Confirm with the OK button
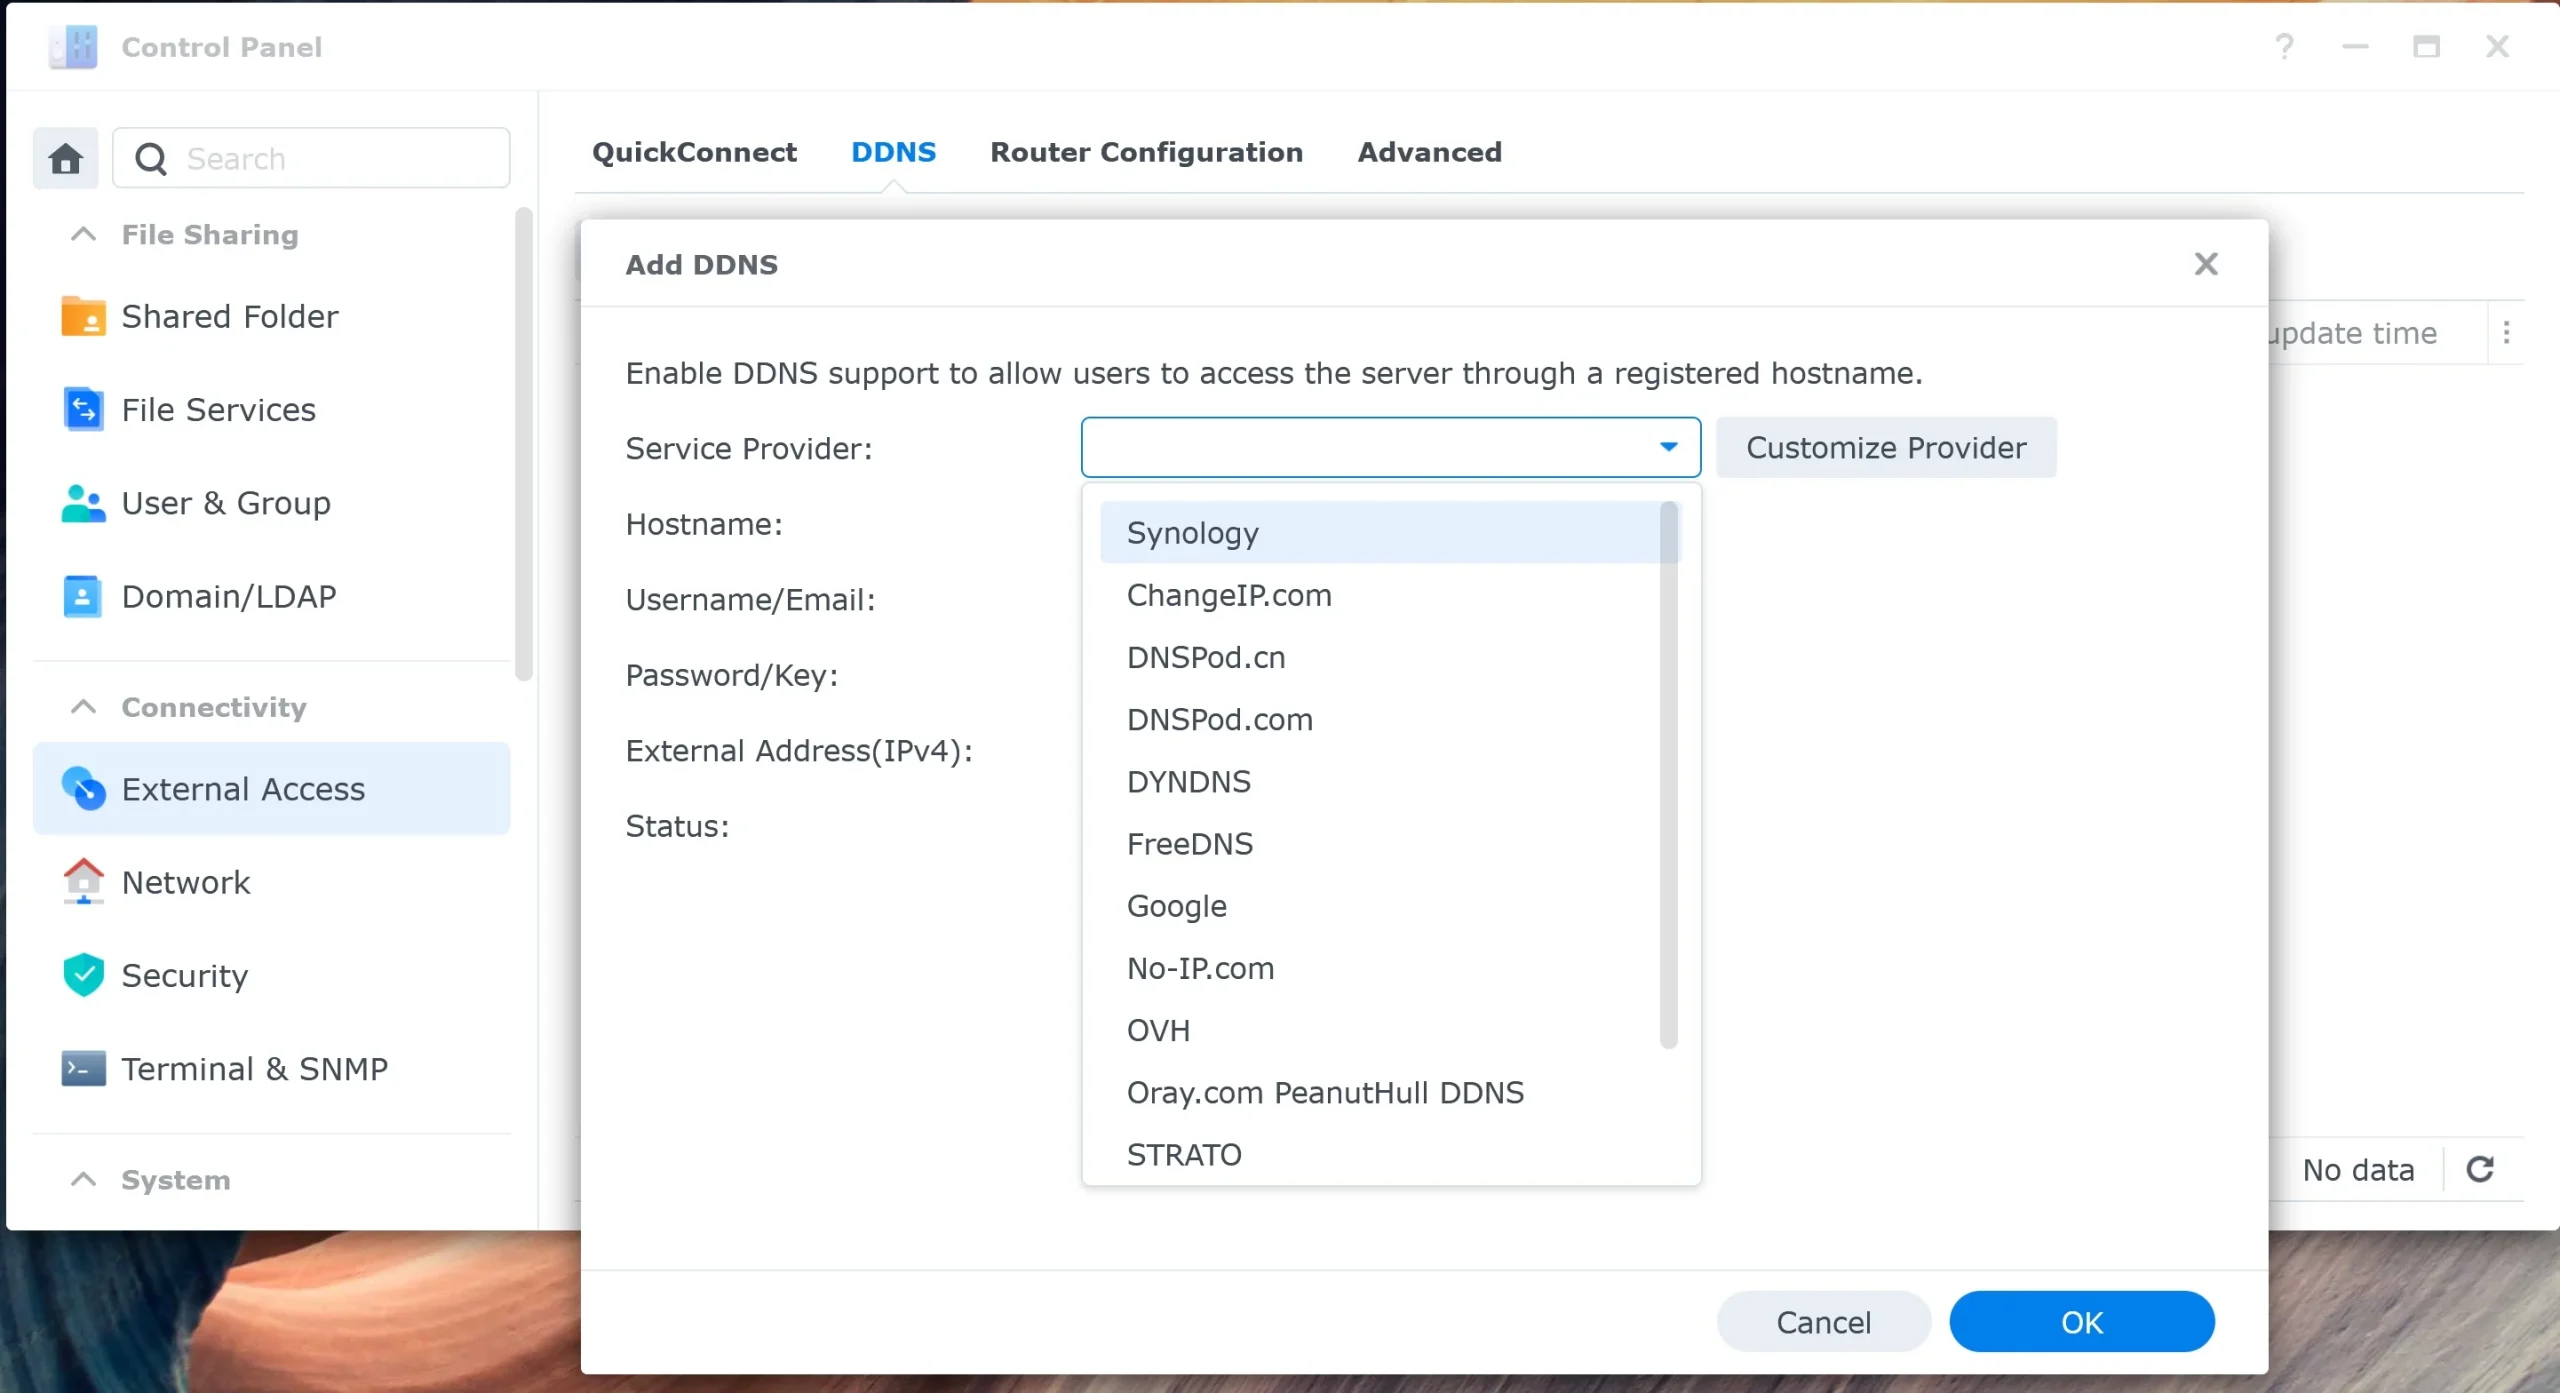Screen dimensions: 2560x1393 pos(2080,1321)
